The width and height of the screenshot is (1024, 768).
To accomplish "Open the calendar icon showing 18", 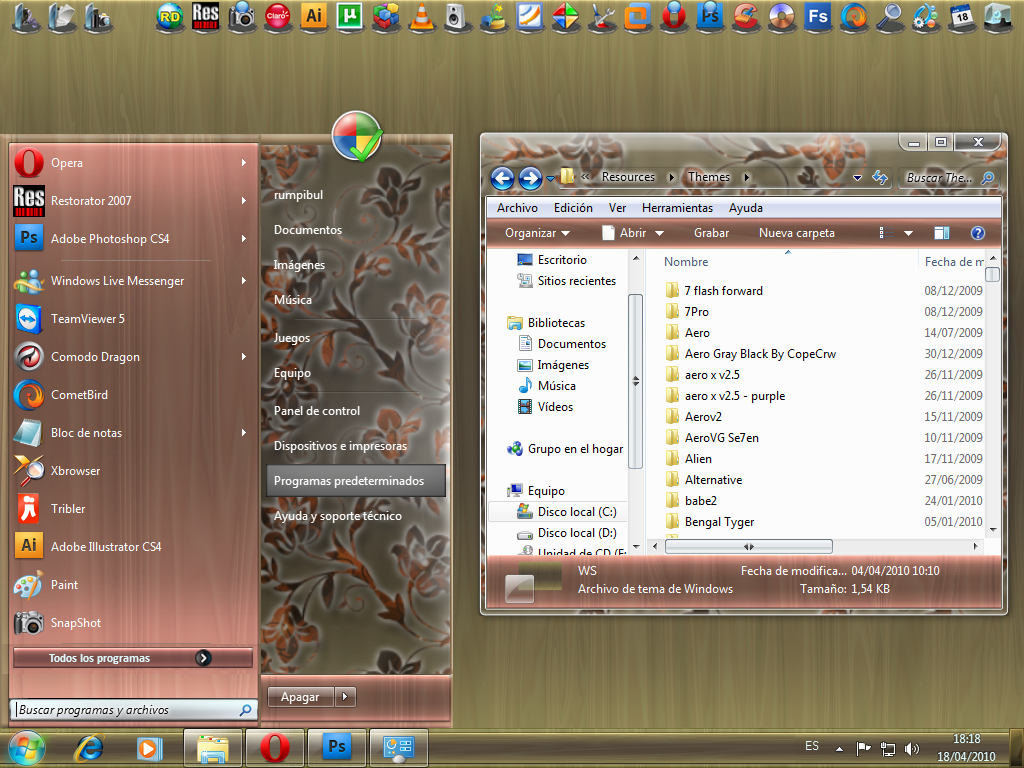I will [961, 16].
